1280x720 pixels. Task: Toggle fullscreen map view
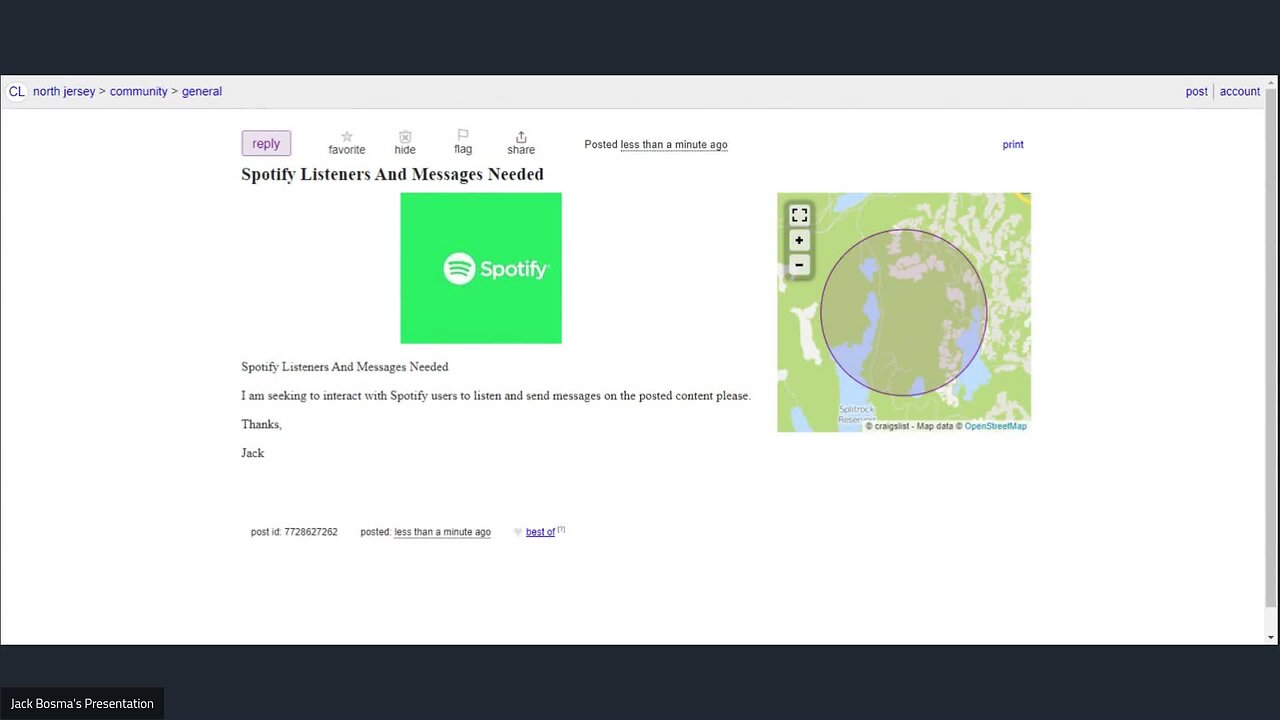[799, 215]
